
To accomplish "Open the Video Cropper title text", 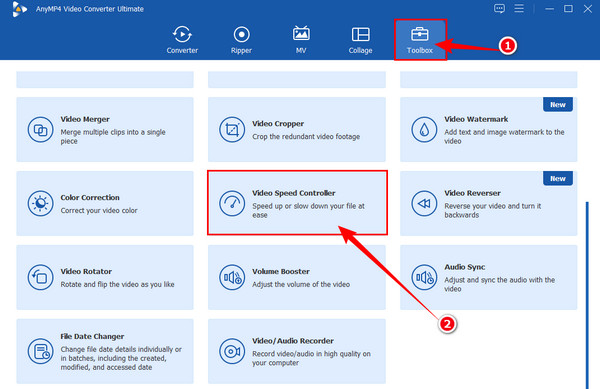I will (x=278, y=124).
